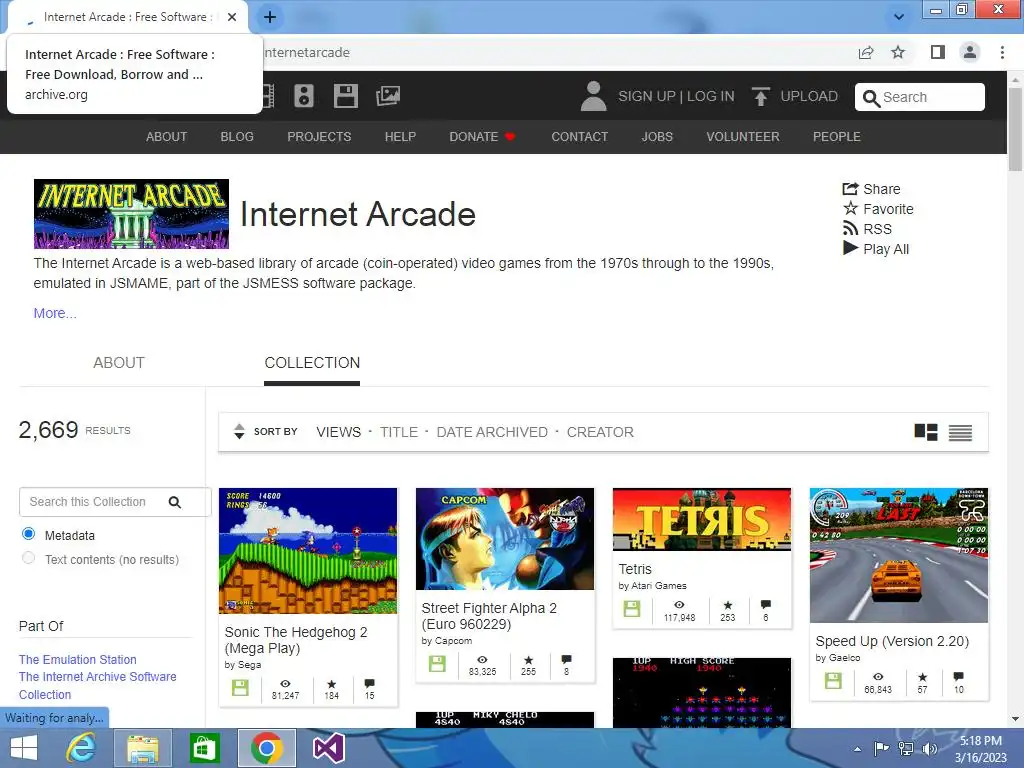Click the RSS feed icon

pyautogui.click(x=850, y=229)
